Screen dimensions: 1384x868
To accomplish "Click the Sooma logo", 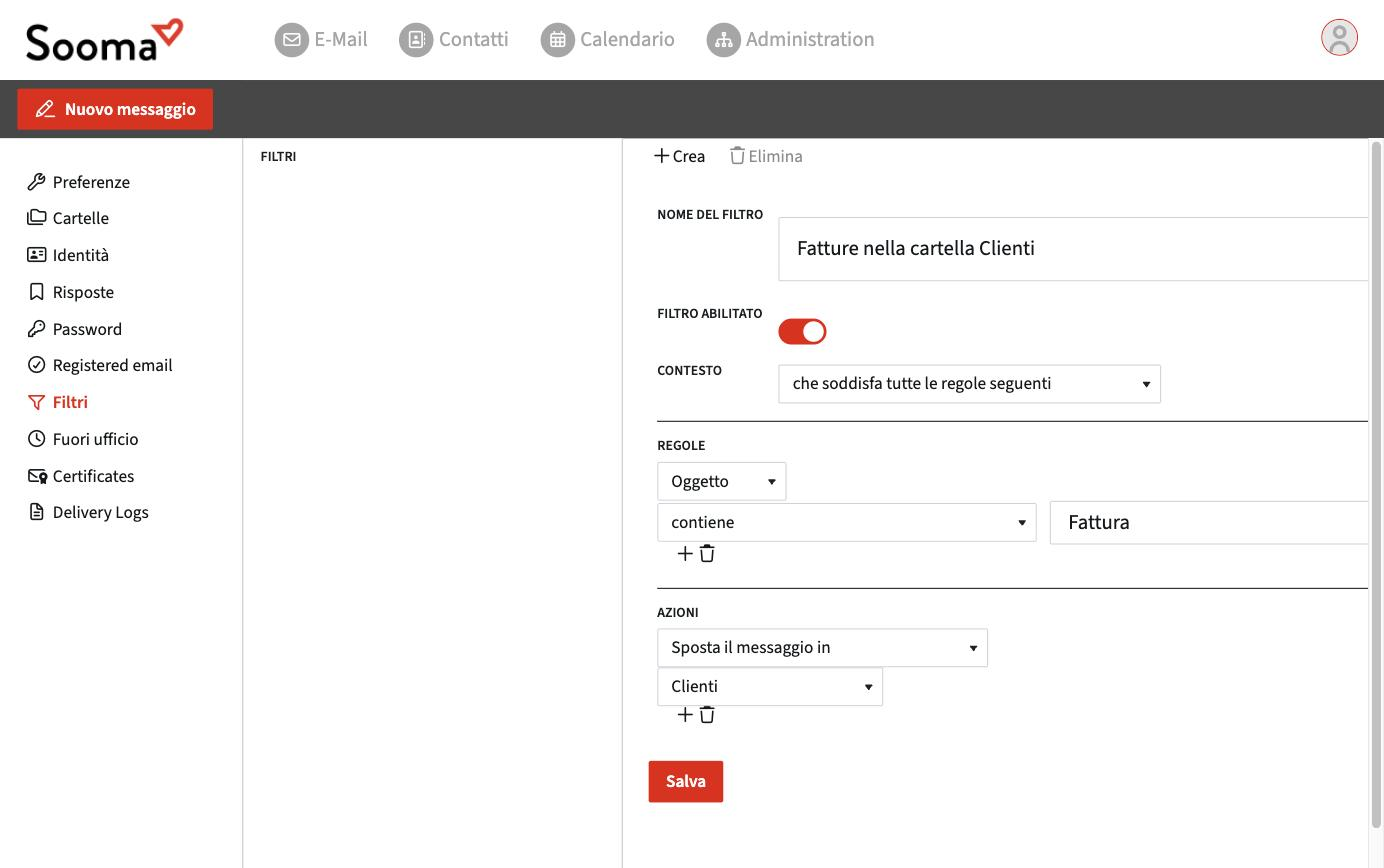I will point(104,40).
